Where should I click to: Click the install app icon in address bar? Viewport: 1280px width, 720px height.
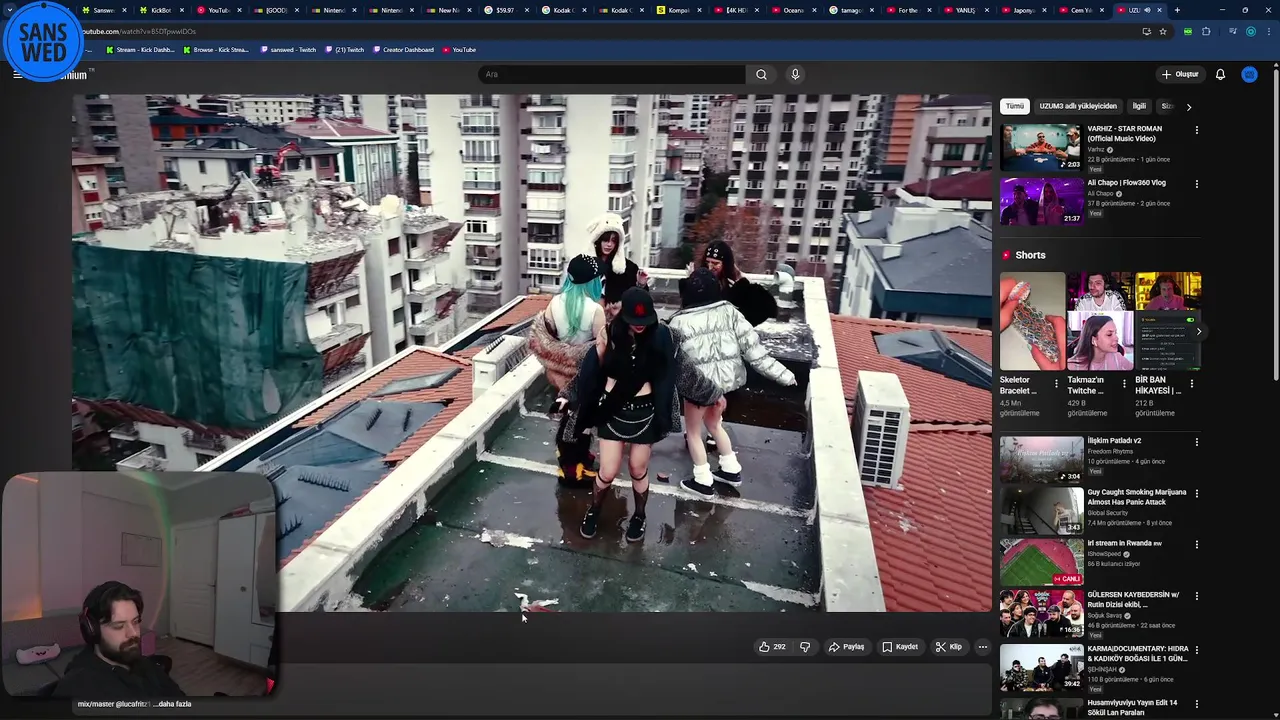(1146, 31)
